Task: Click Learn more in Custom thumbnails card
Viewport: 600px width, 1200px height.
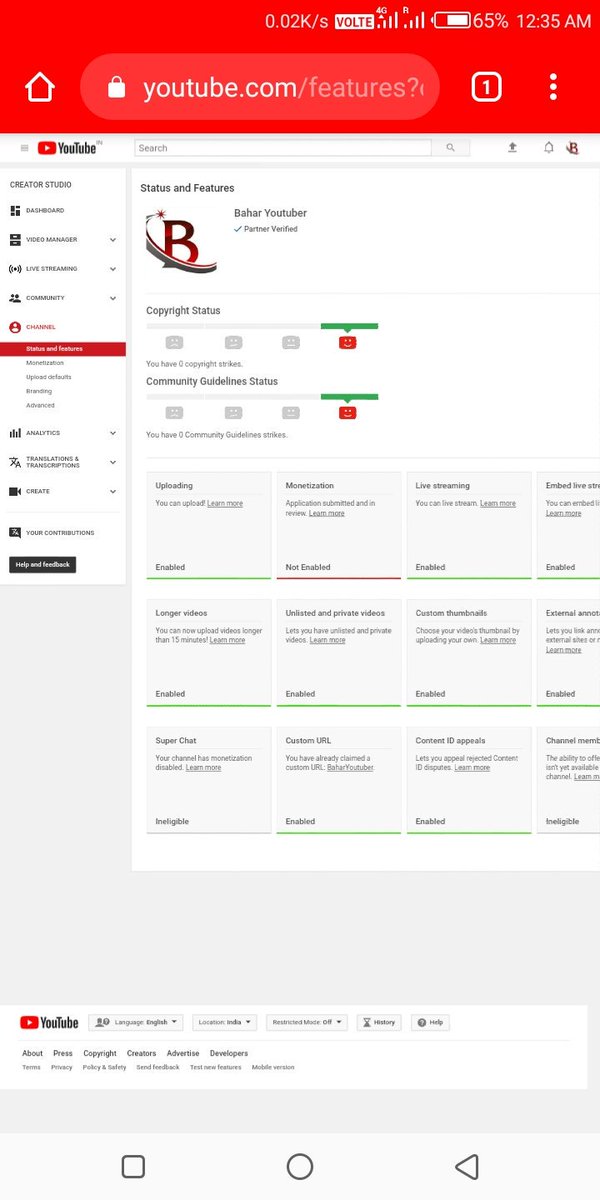Action: [x=498, y=640]
